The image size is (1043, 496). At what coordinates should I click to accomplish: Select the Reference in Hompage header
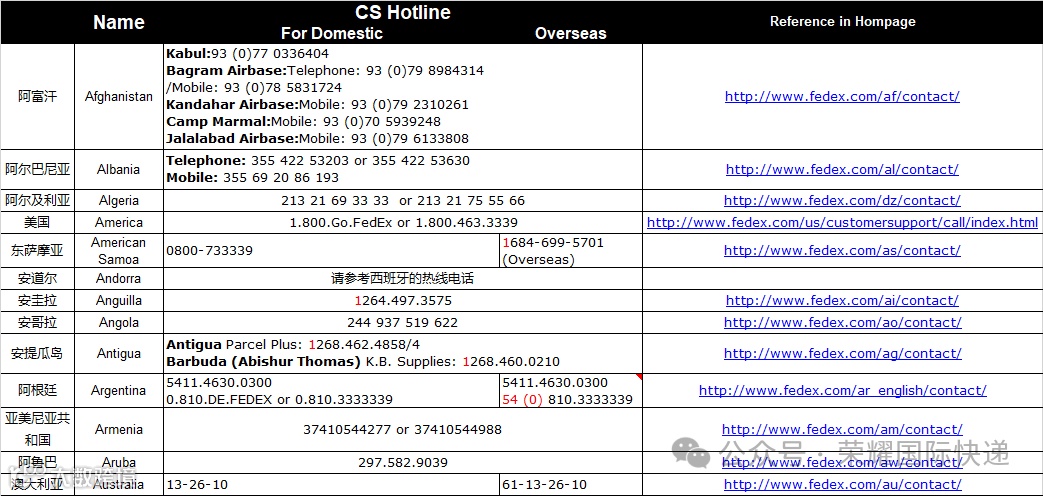tap(842, 21)
